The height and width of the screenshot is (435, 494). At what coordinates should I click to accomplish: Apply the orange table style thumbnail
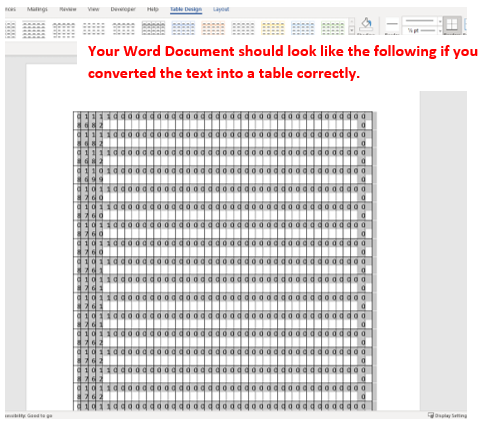click(x=213, y=28)
